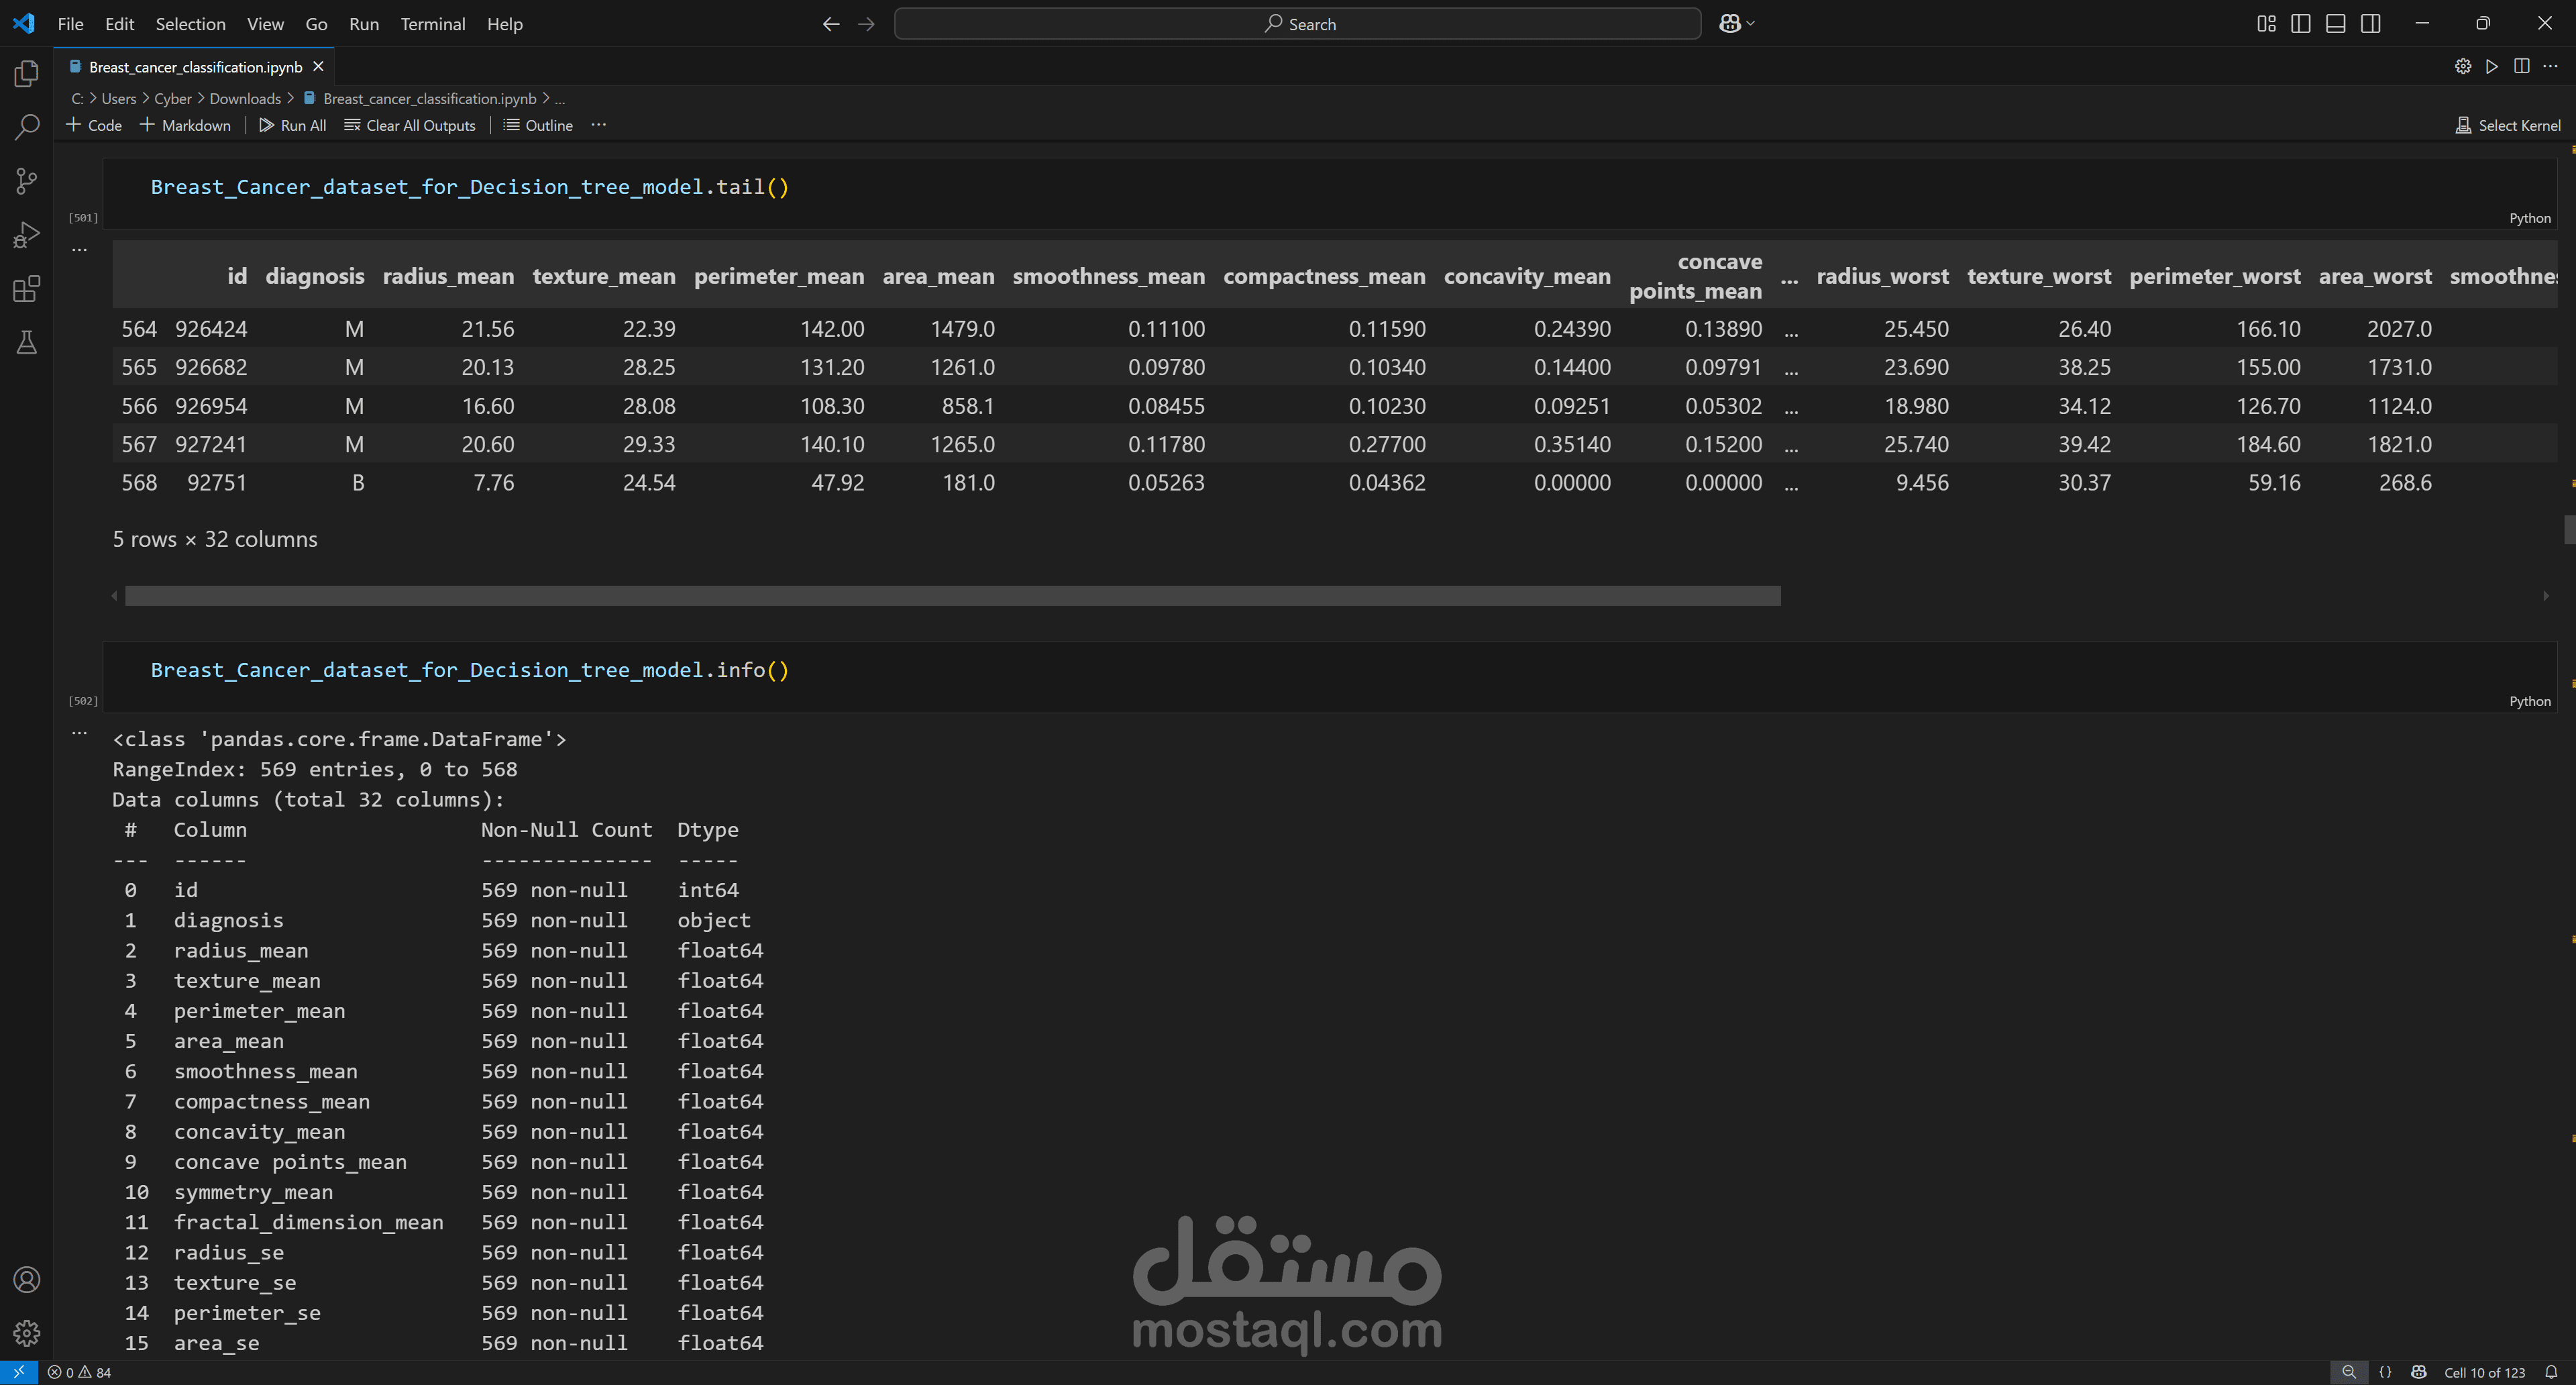Image resolution: width=2576 pixels, height=1385 pixels.
Task: Open the Terminal menu
Action: [x=432, y=24]
